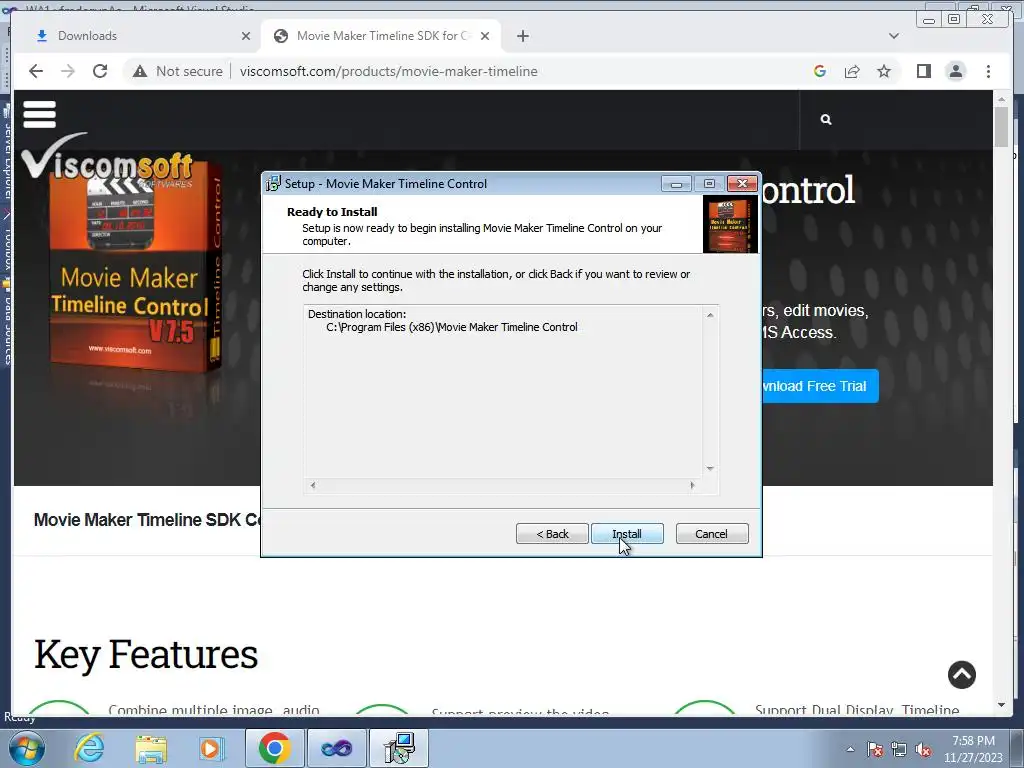Click the setup dialog title bar icon
Viewport: 1024px width, 768px height.
(x=273, y=184)
